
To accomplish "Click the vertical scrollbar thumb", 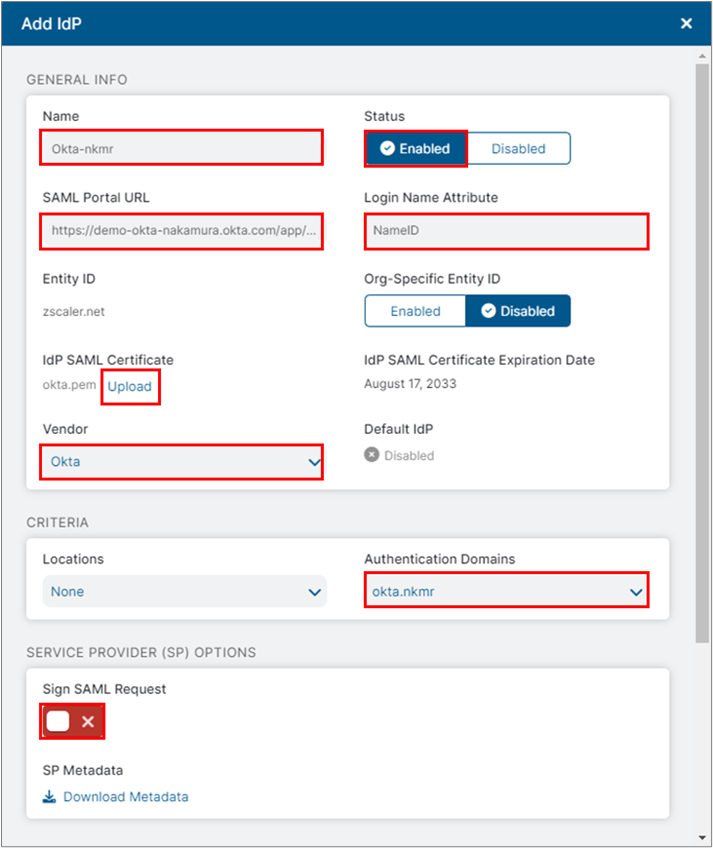I will (x=702, y=353).
